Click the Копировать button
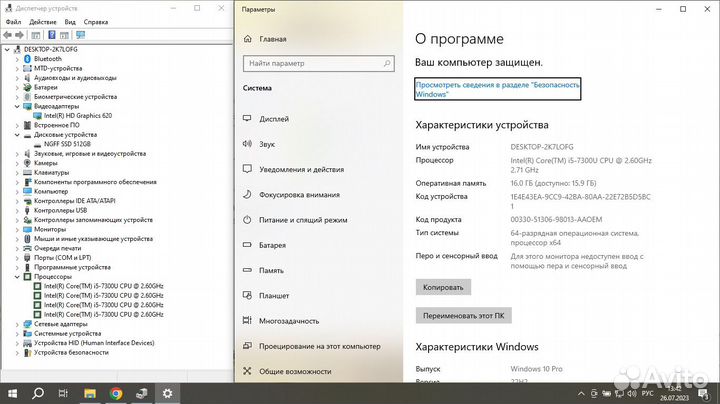Viewport: 720px width, 404px height. click(x=443, y=287)
